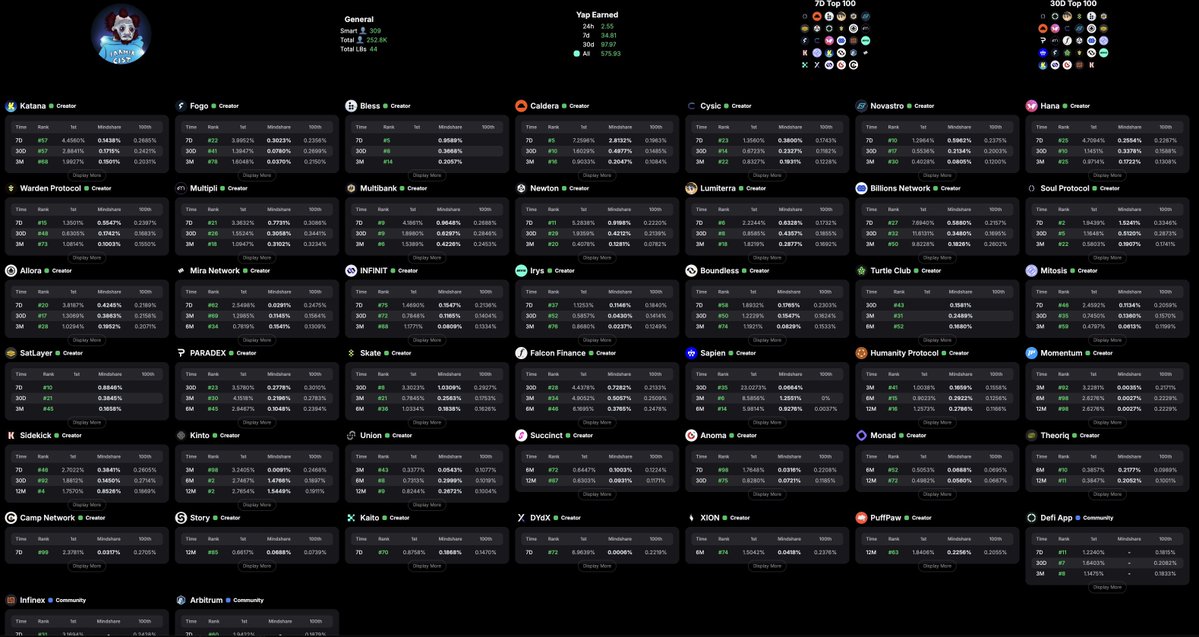1199x637 pixels.
Task: Click the SatLayer project icon
Action: [x=11, y=353]
